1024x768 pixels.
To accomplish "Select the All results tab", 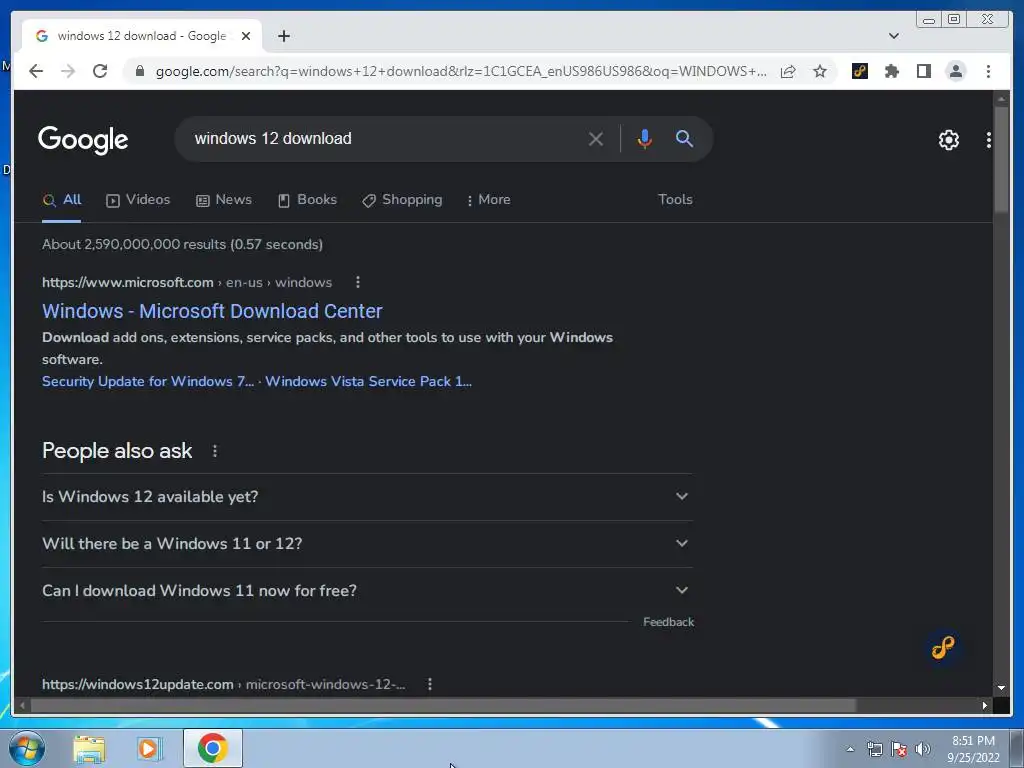I will (62, 200).
